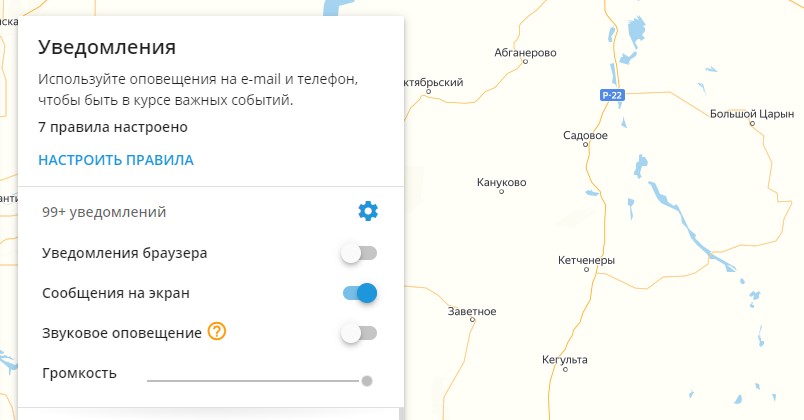
Task: Click the Октябрьский settlement label
Action: tap(434, 82)
